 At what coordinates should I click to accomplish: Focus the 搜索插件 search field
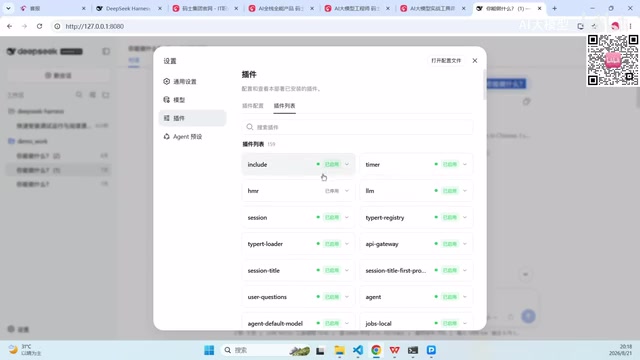click(358, 127)
